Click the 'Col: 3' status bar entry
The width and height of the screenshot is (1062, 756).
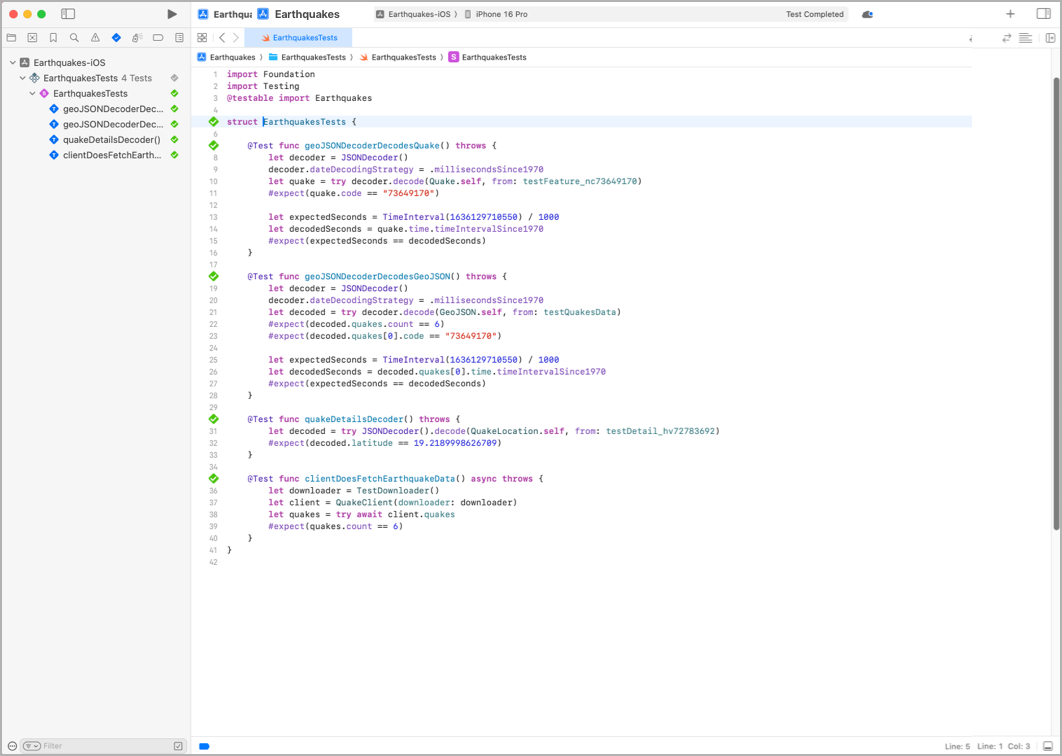pos(1019,747)
